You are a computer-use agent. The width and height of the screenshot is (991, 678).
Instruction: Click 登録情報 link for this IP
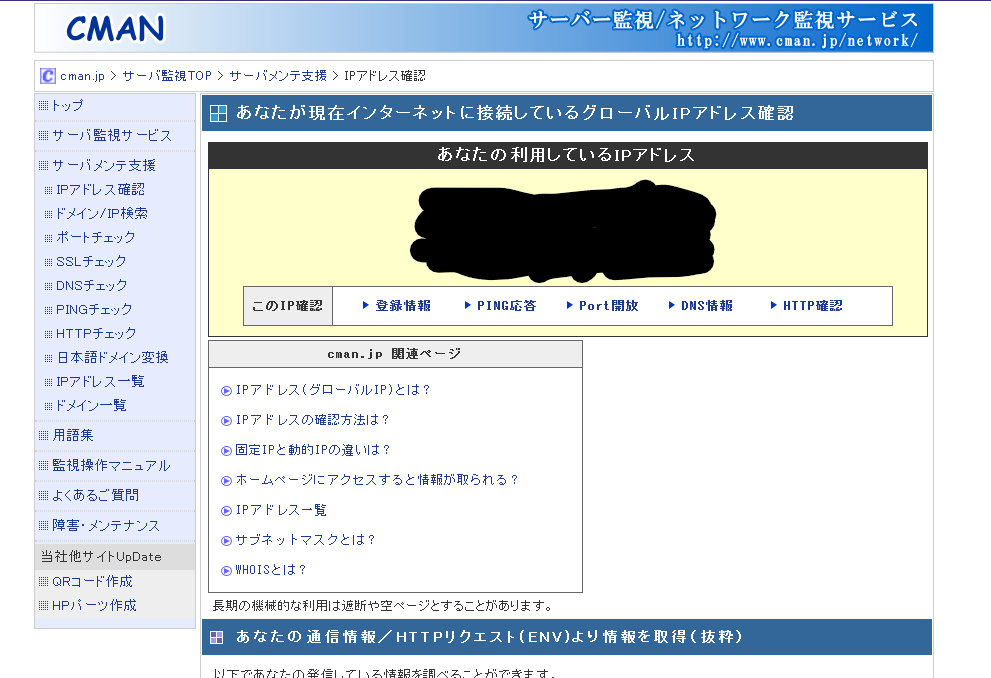[x=403, y=306]
